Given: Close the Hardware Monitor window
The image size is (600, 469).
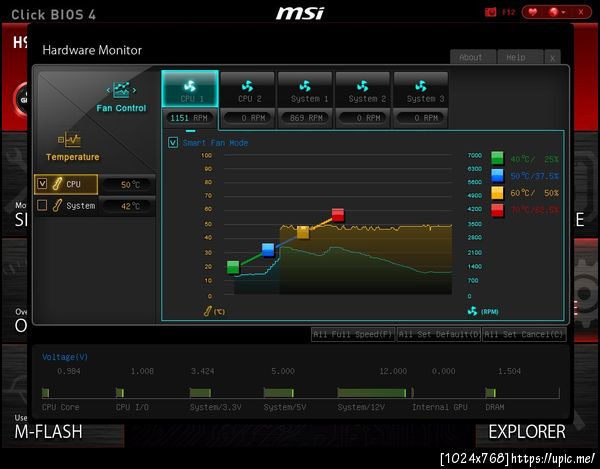Looking at the screenshot, I should [x=552, y=58].
